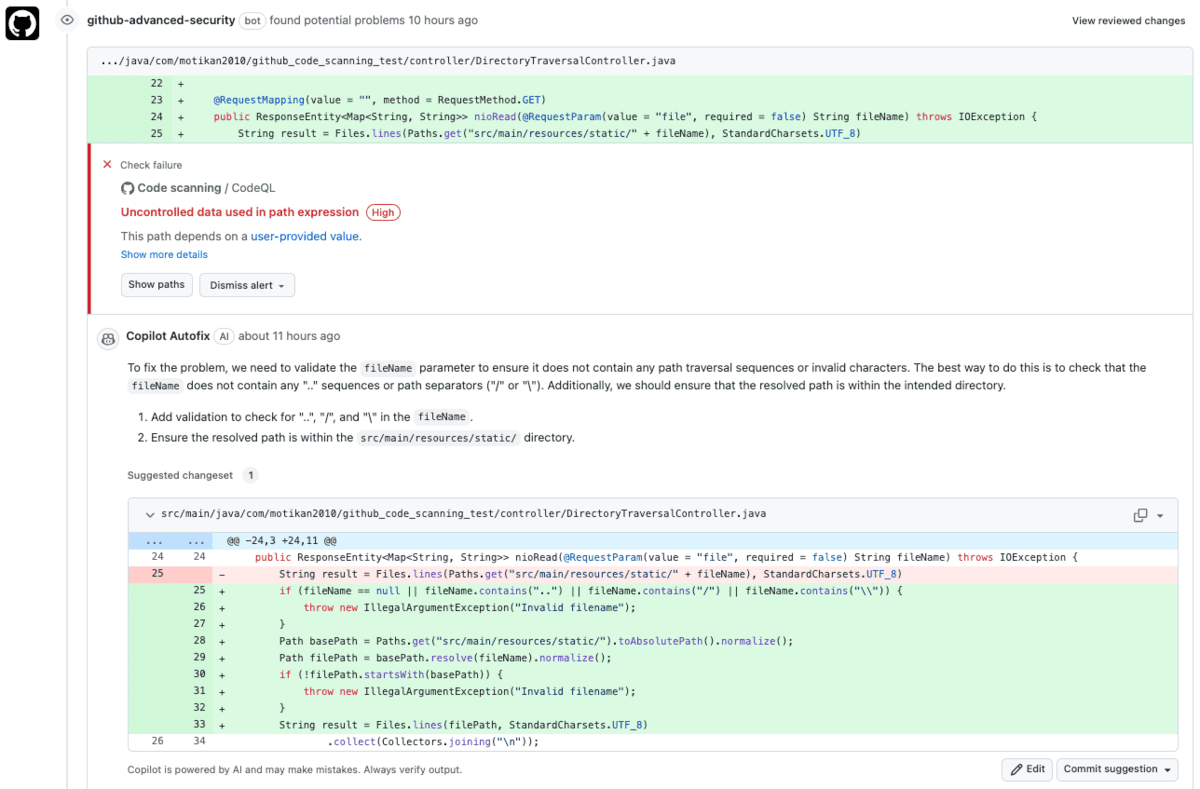Screen dimensions: 1200x789
Task: Click the inline code 'src/main/resources/static/' in step 2
Action: click(x=438, y=438)
